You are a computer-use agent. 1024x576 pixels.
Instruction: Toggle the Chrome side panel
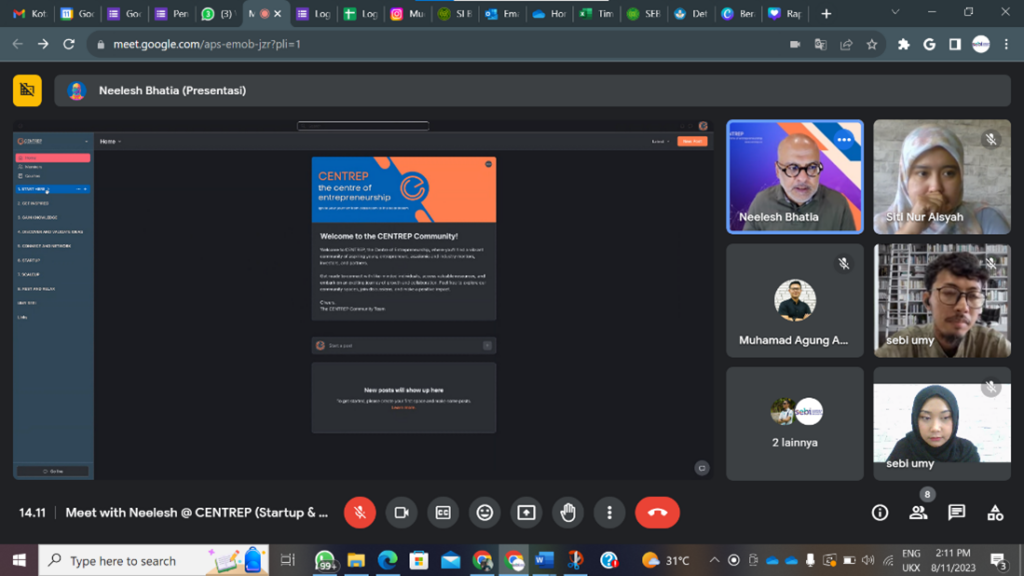(955, 44)
